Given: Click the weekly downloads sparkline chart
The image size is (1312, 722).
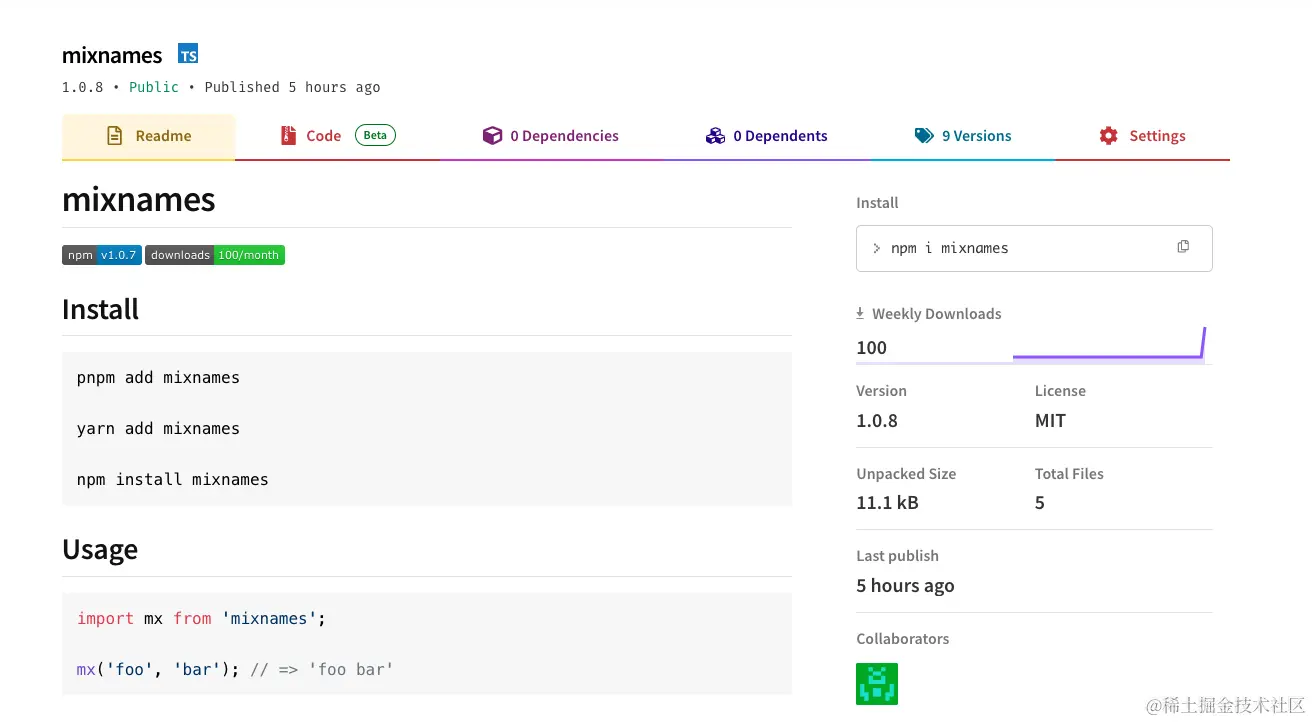Looking at the screenshot, I should coord(1109,343).
